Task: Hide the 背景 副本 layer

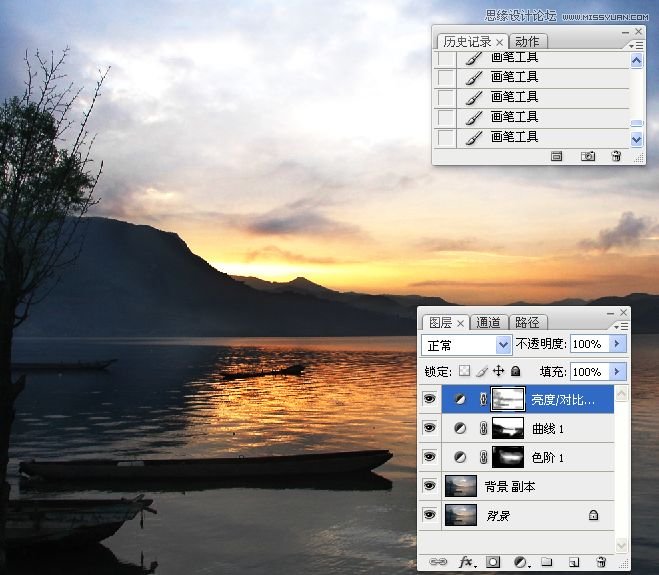Action: click(430, 486)
